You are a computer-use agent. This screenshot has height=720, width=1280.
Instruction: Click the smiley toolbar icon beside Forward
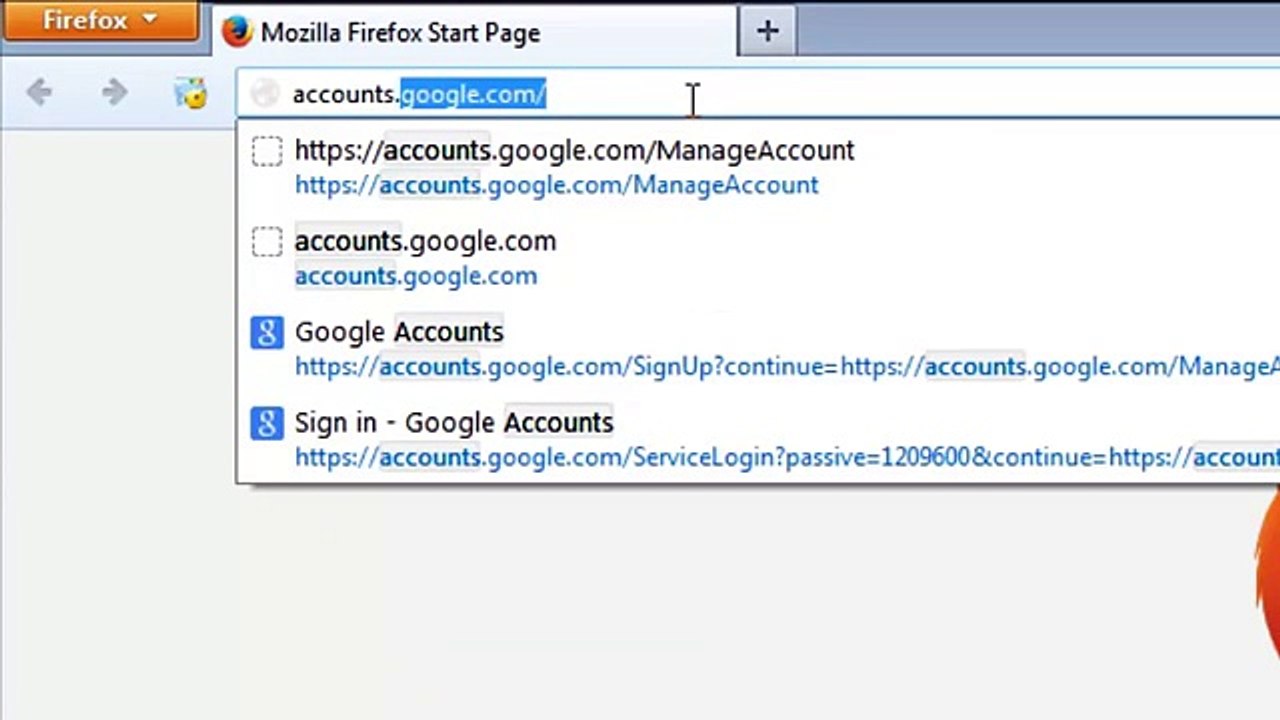point(190,93)
